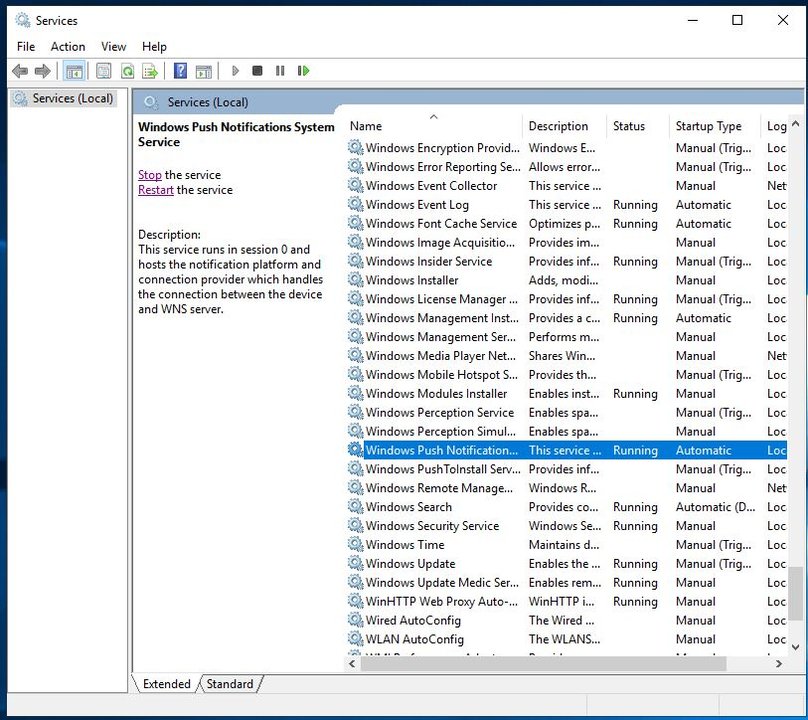Select the Windows Perception Service row

click(x=566, y=412)
